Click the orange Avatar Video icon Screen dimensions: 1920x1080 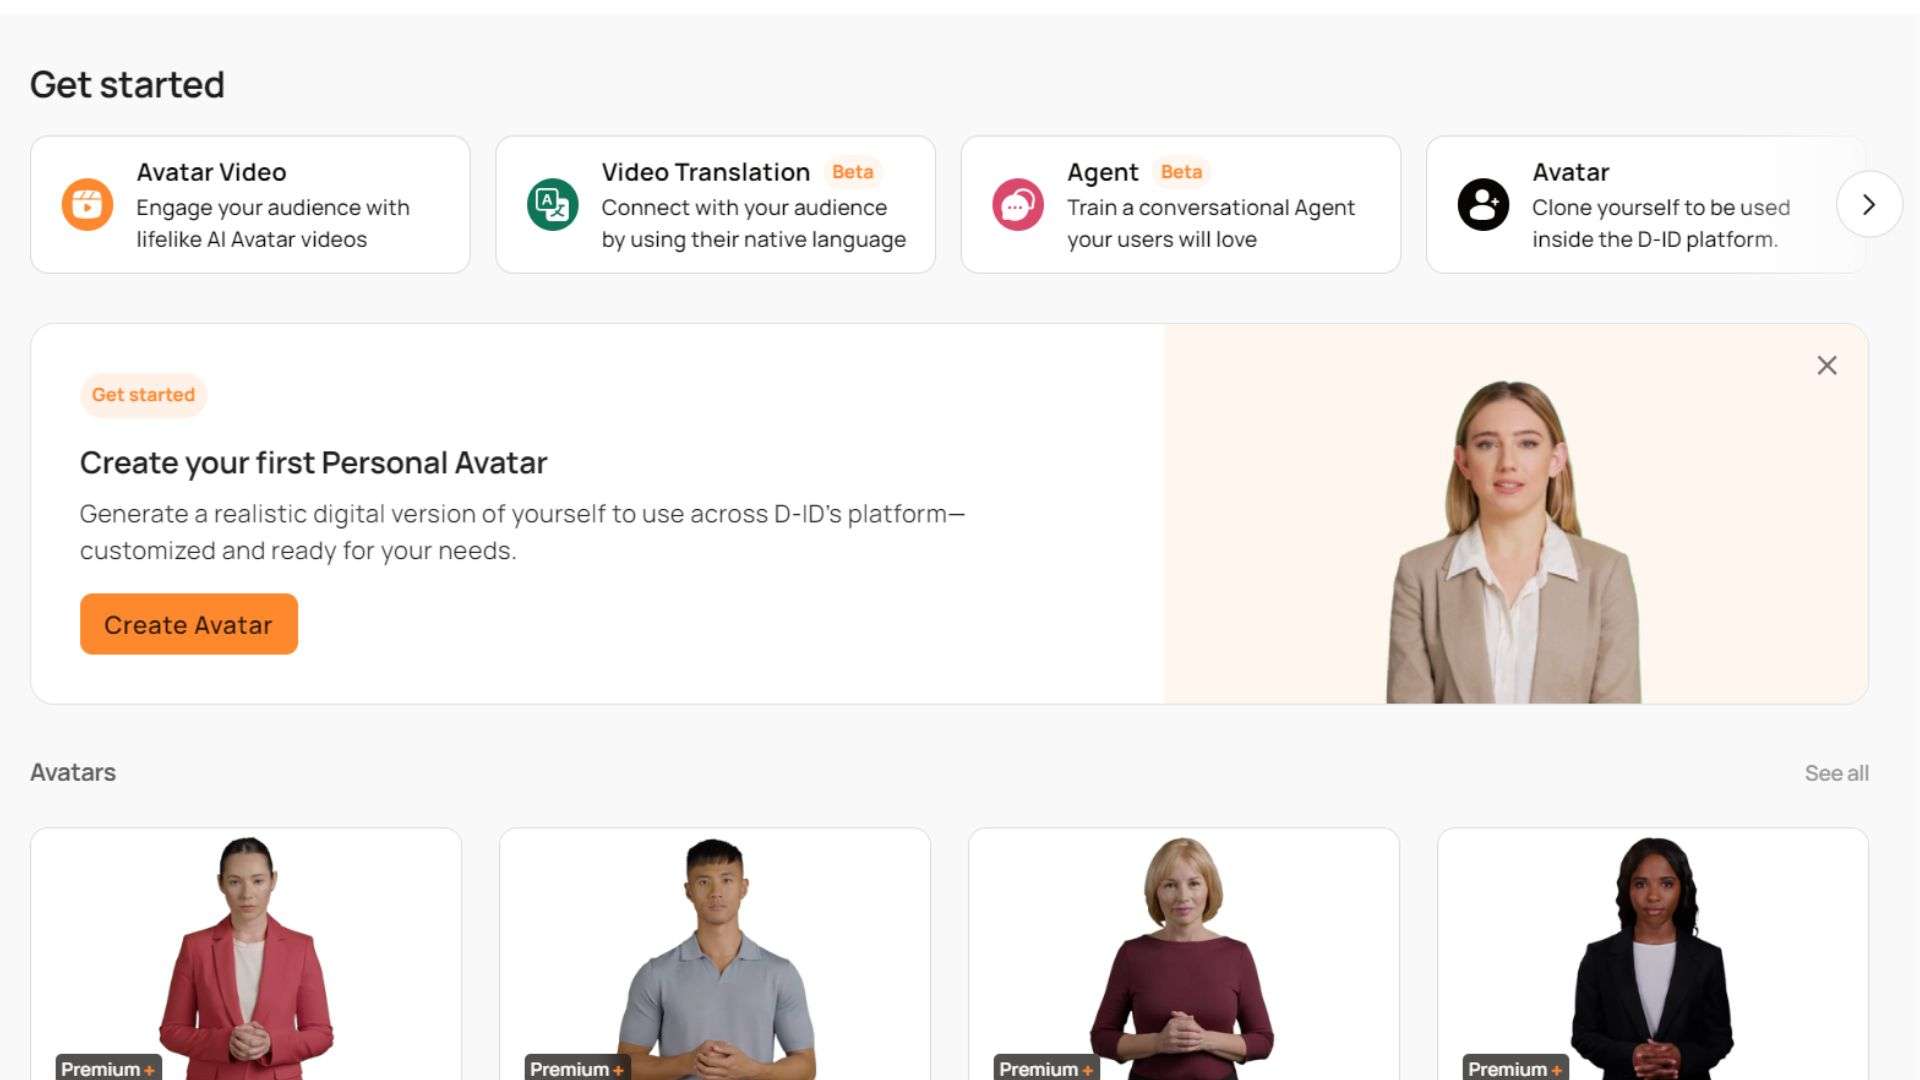point(87,205)
